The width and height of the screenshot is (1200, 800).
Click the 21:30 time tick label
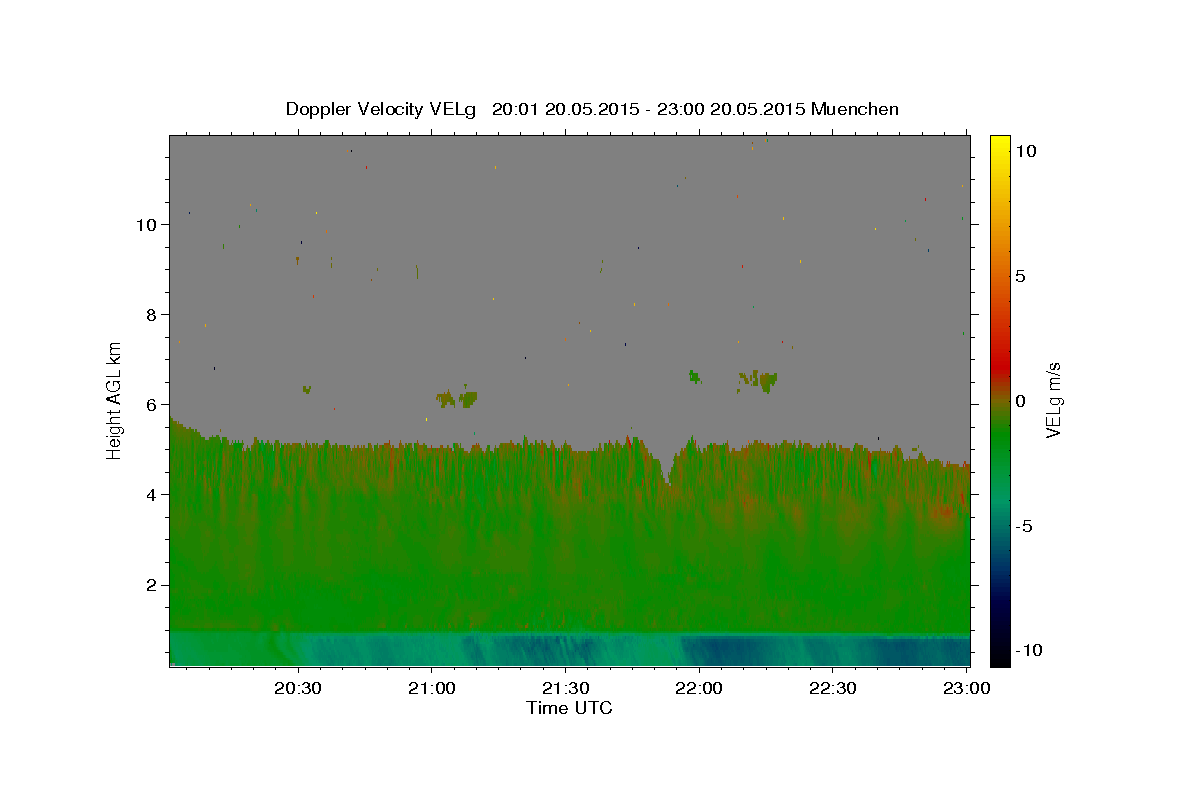[565, 688]
